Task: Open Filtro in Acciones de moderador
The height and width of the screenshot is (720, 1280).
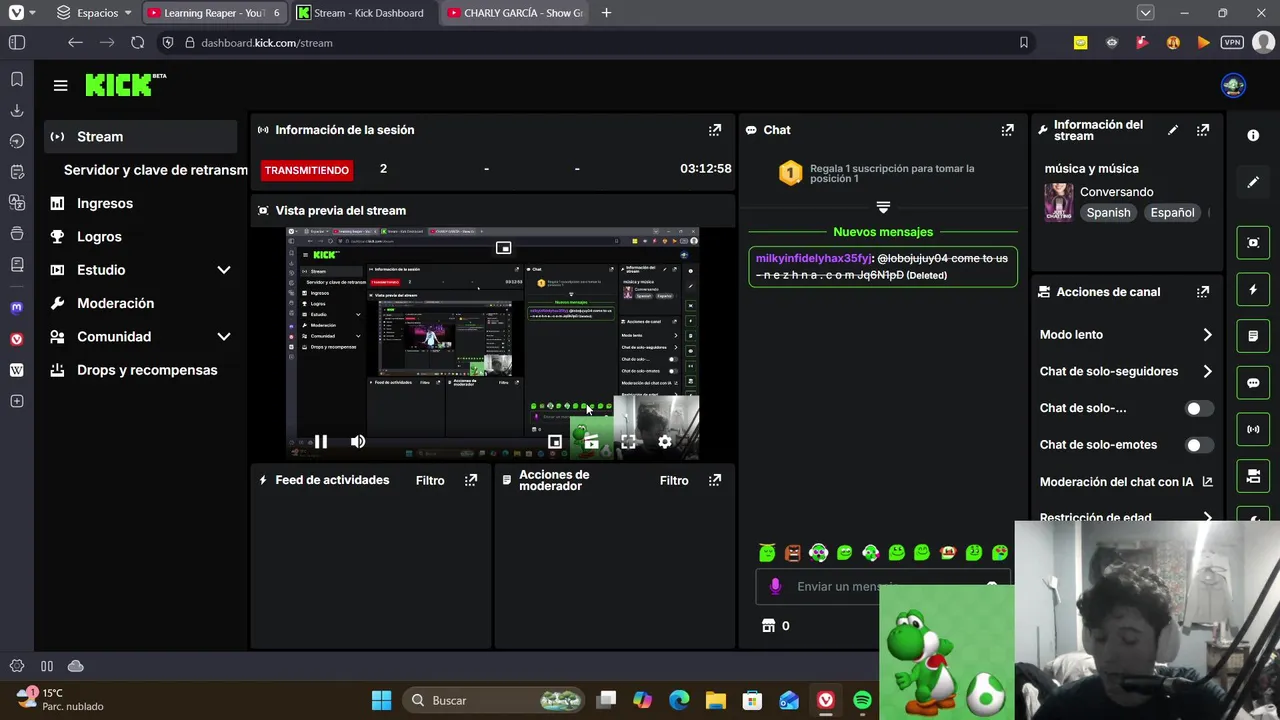Action: click(674, 480)
